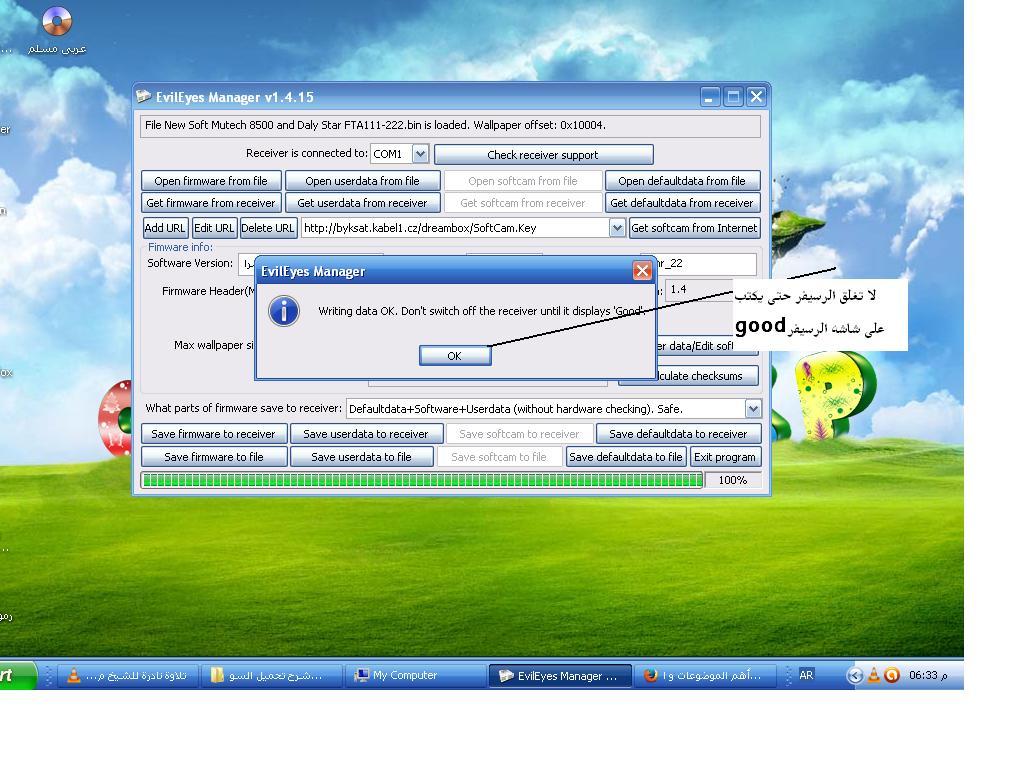This screenshot has height=768, width=1024.
Task: Open the disc shortcut on the desktop
Action: [57, 30]
